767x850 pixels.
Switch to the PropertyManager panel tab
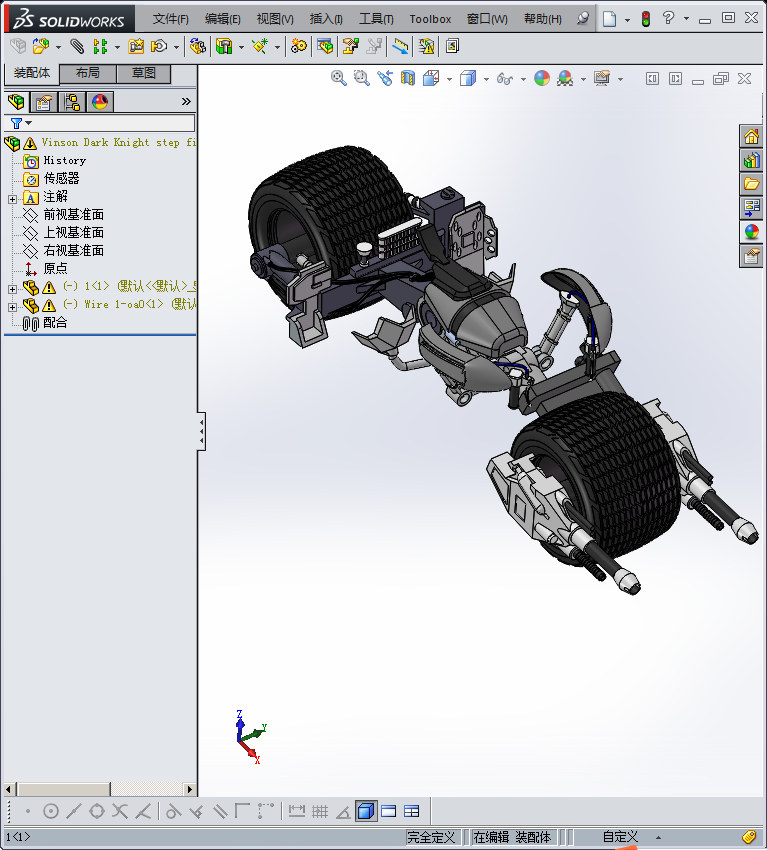click(43, 102)
